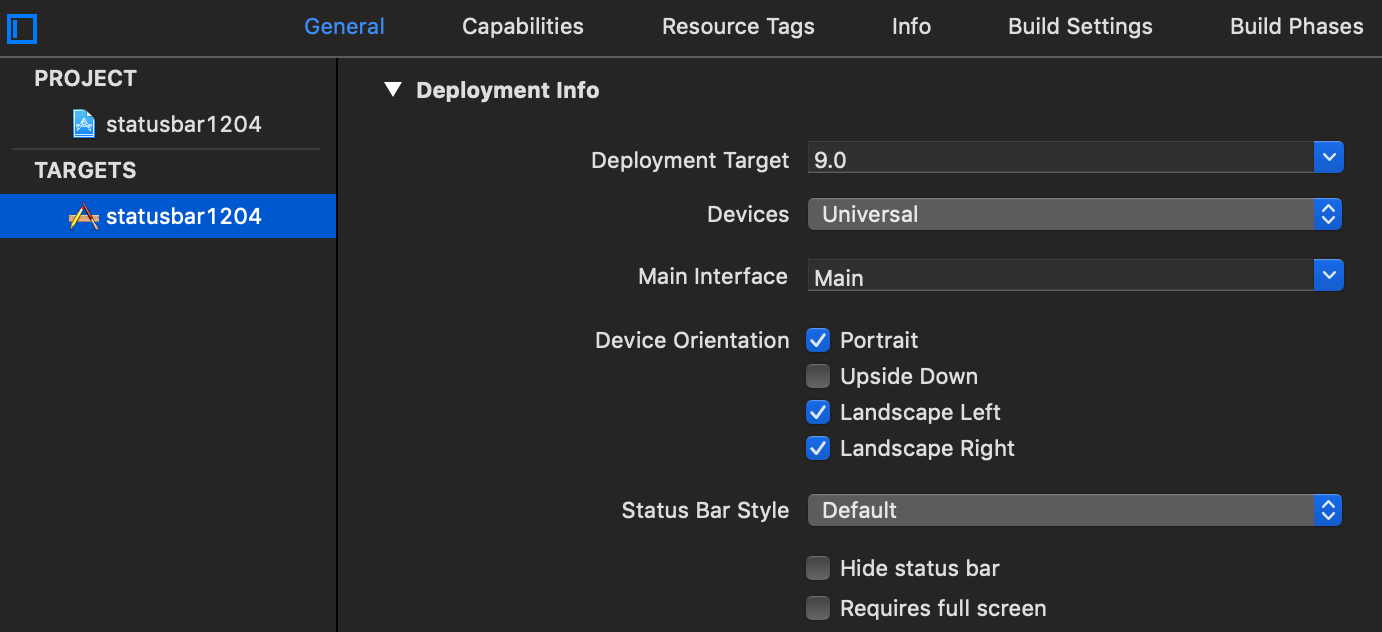
Task: Enable the Upside Down orientation checkbox
Action: point(818,376)
